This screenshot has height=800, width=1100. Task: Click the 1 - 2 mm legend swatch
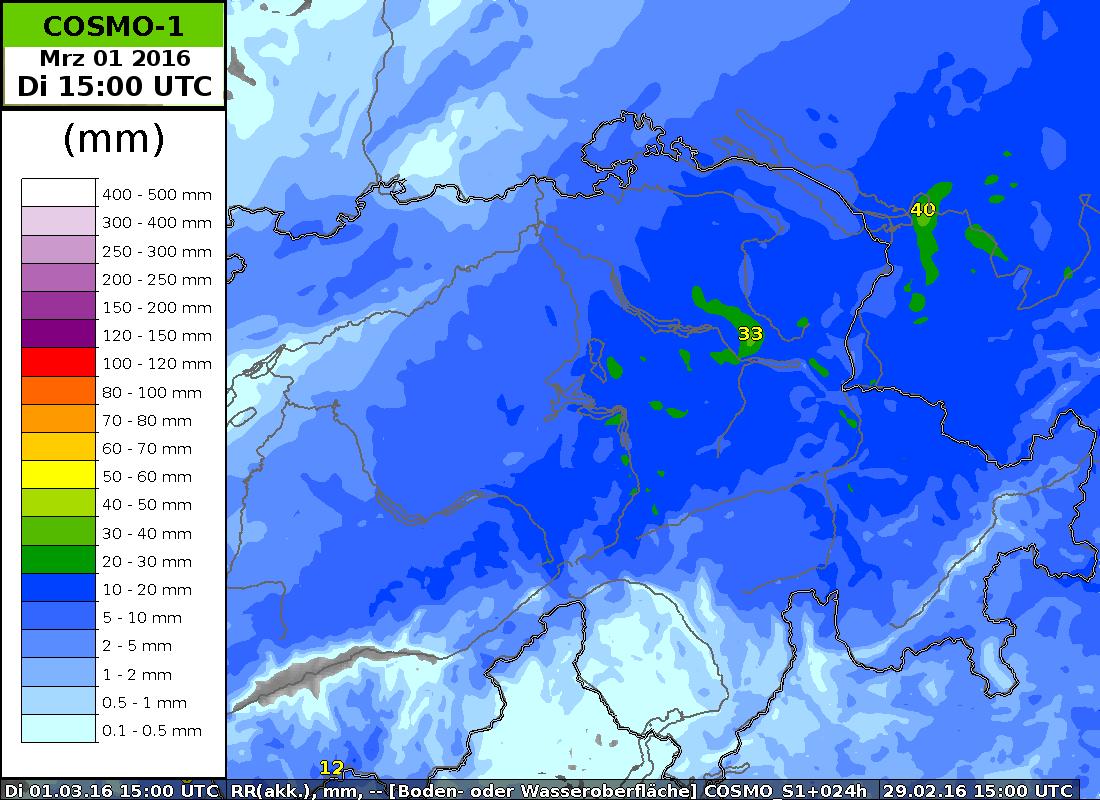tap(59, 672)
